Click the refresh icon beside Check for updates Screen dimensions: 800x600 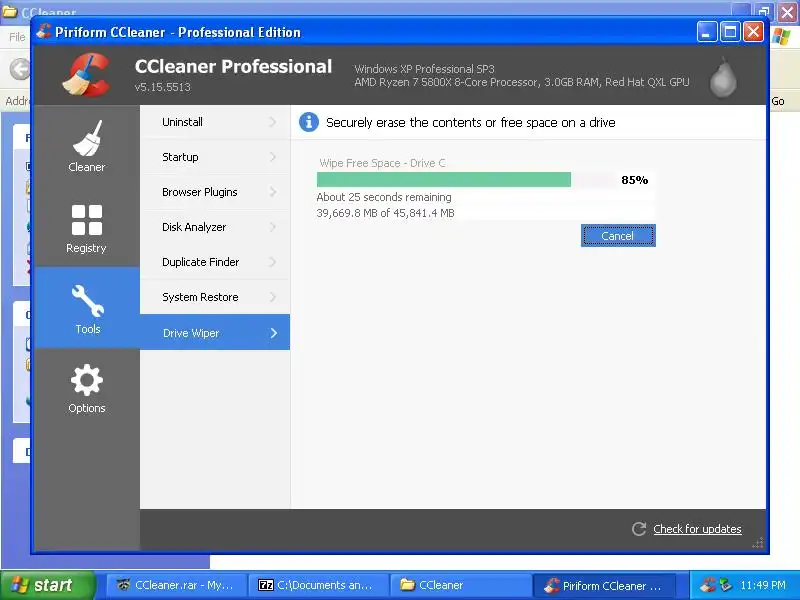[x=639, y=529]
